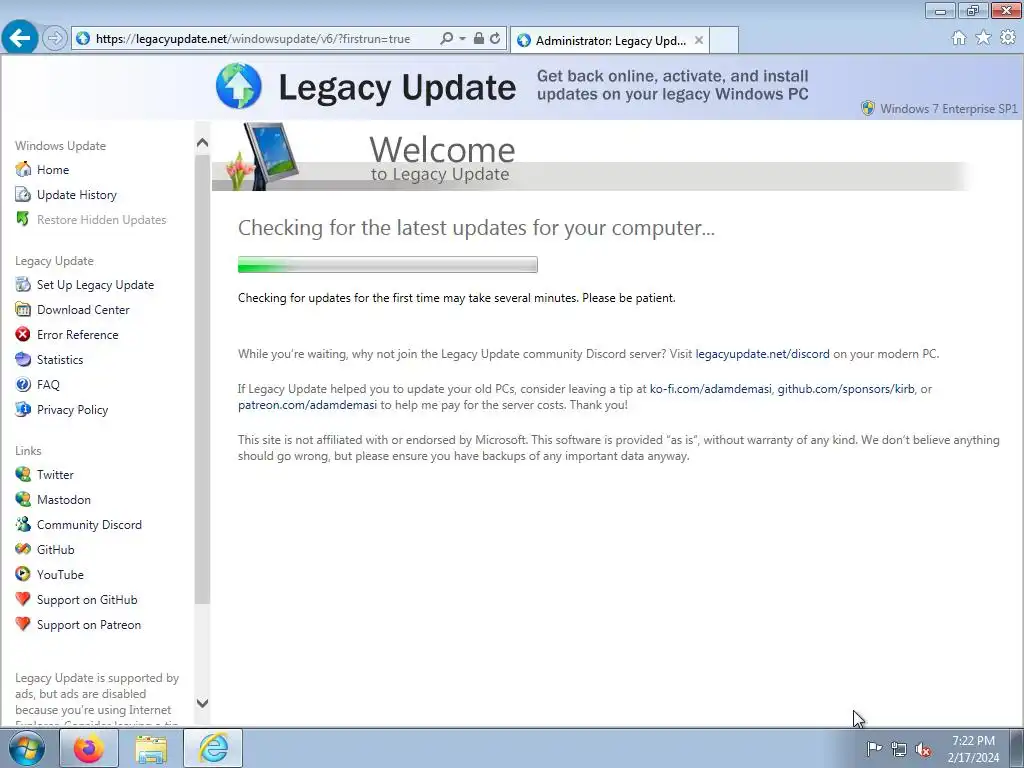This screenshot has height=768, width=1024.
Task: Open the legacyupdate.net/discord link
Action: click(762, 354)
